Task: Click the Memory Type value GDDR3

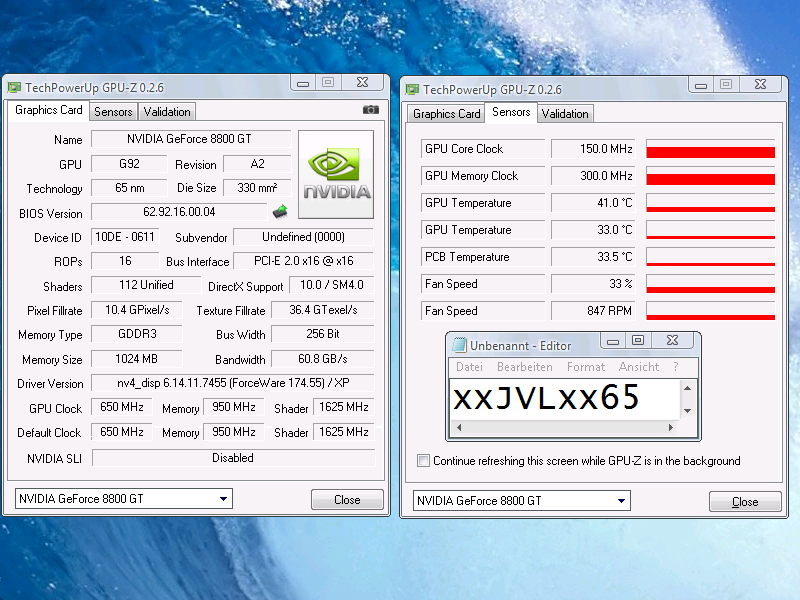Action: coord(137,334)
